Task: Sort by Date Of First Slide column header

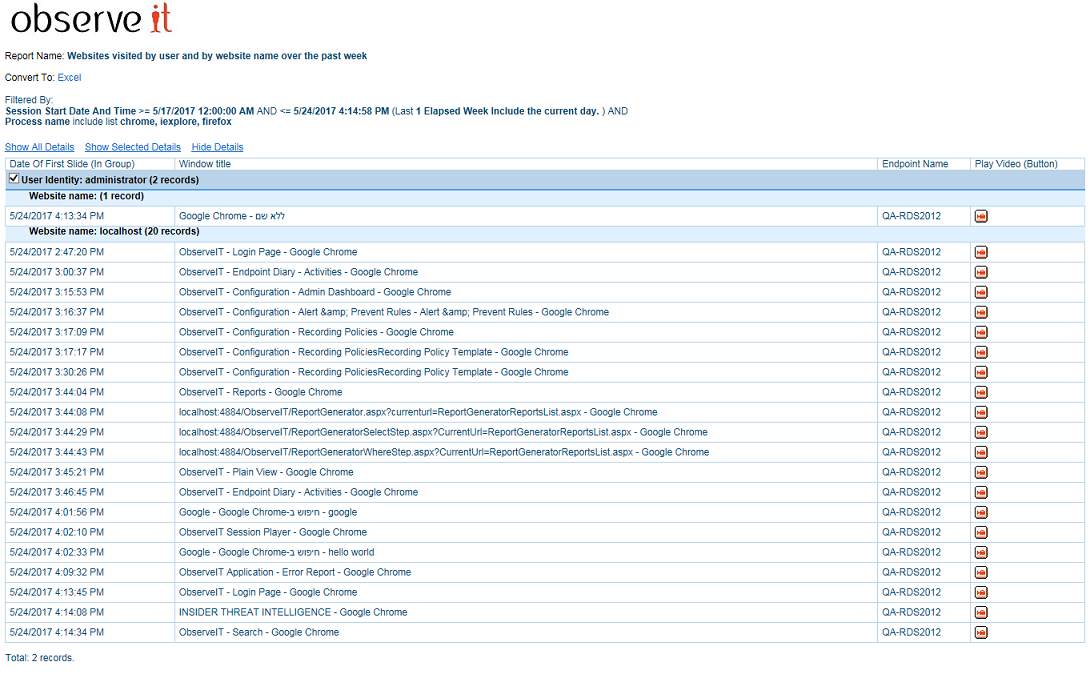Action: [x=71, y=164]
